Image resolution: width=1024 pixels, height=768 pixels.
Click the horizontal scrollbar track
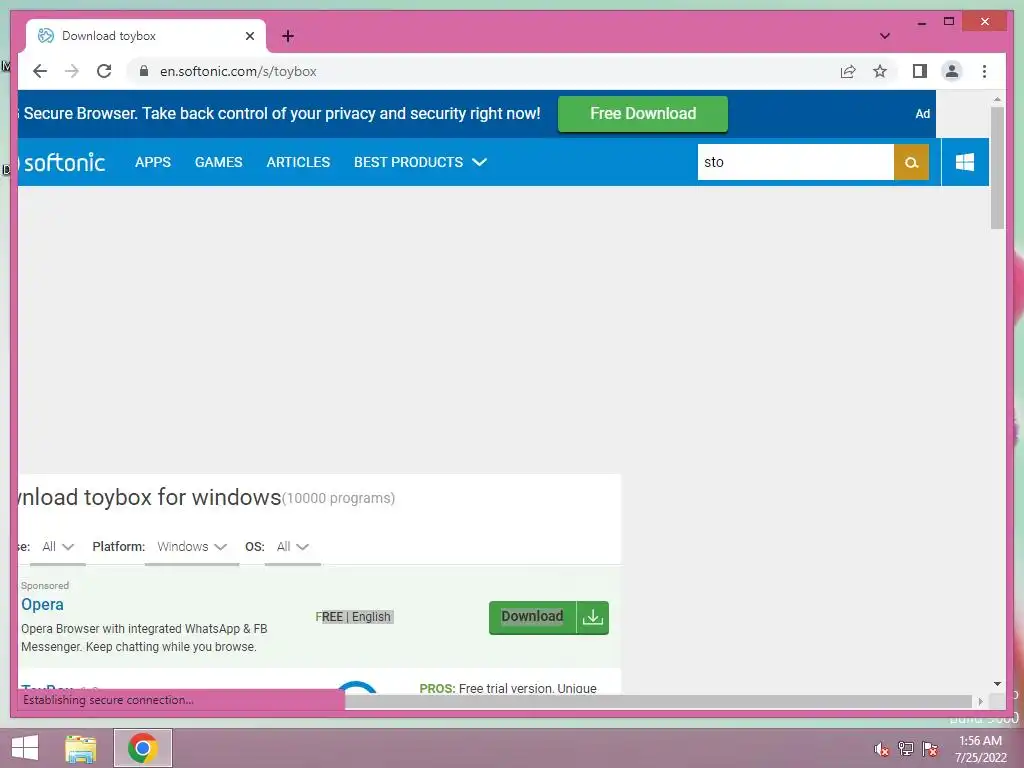[658, 701]
